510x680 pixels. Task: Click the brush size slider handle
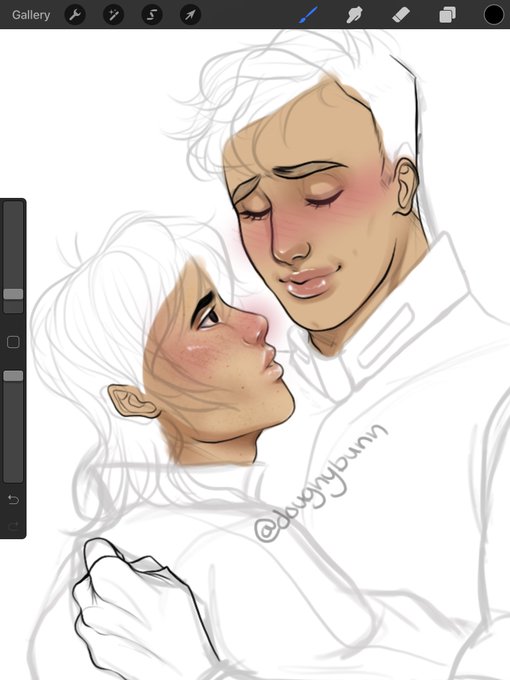(x=13, y=294)
